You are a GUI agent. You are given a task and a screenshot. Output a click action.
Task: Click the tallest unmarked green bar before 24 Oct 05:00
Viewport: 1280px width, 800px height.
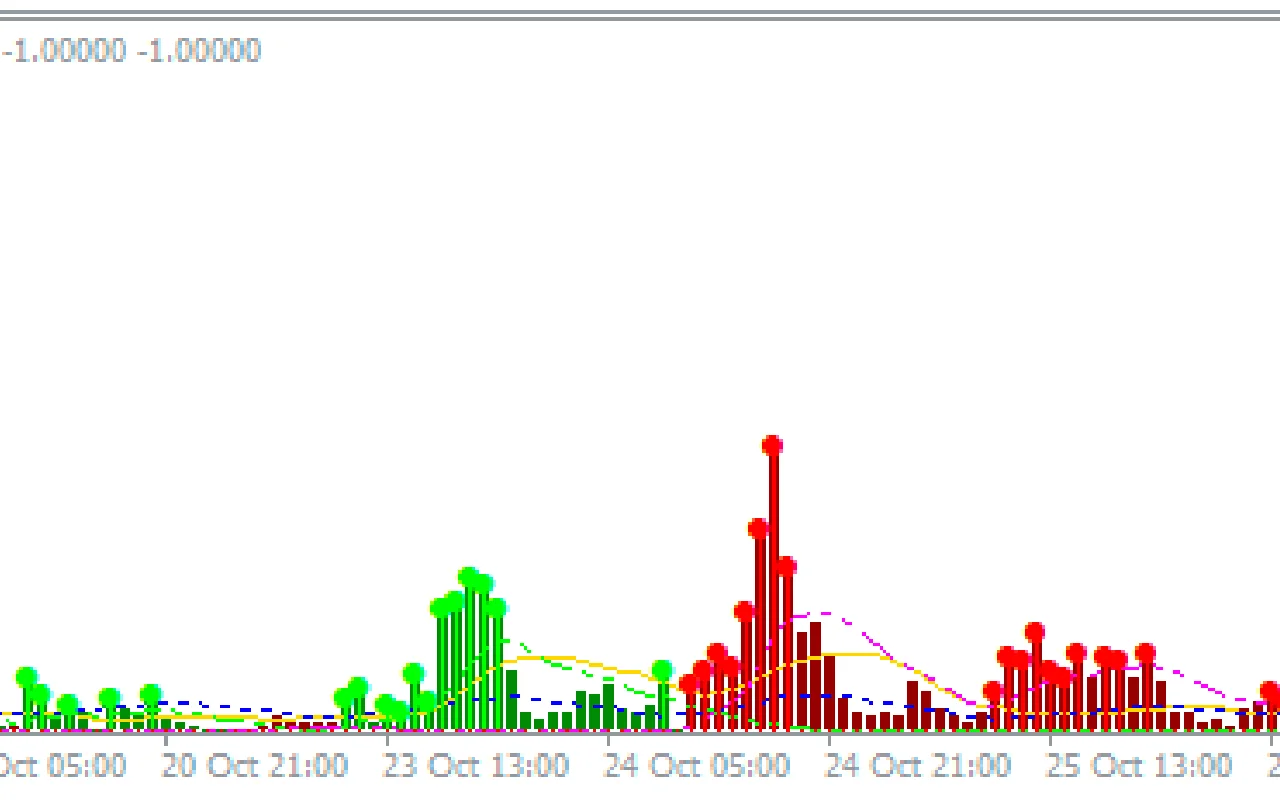pos(512,698)
